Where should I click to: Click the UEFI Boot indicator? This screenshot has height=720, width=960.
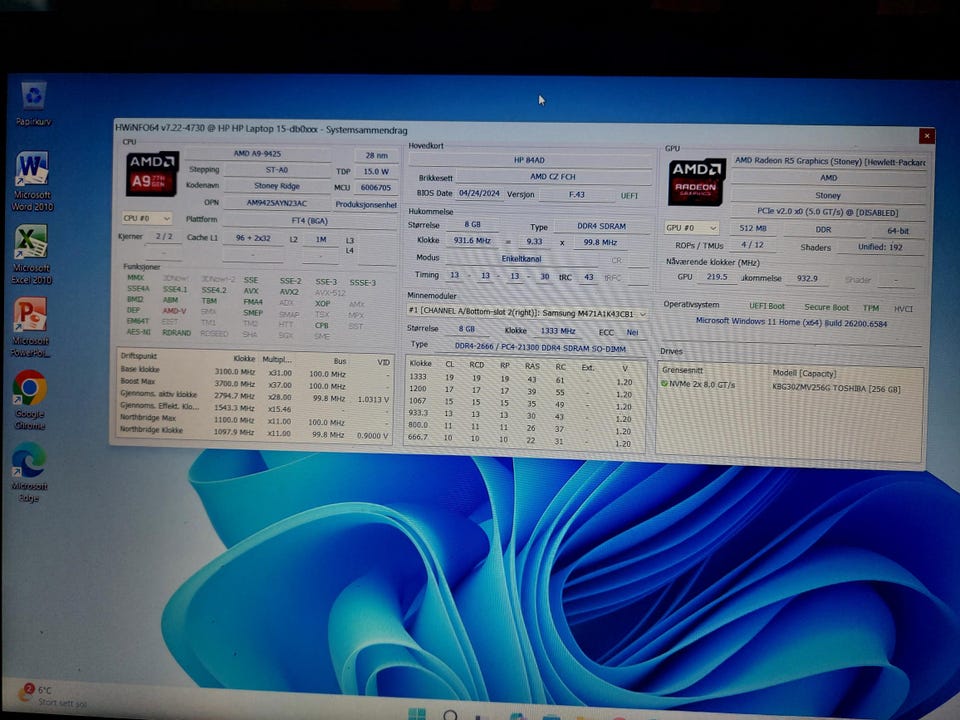click(767, 306)
